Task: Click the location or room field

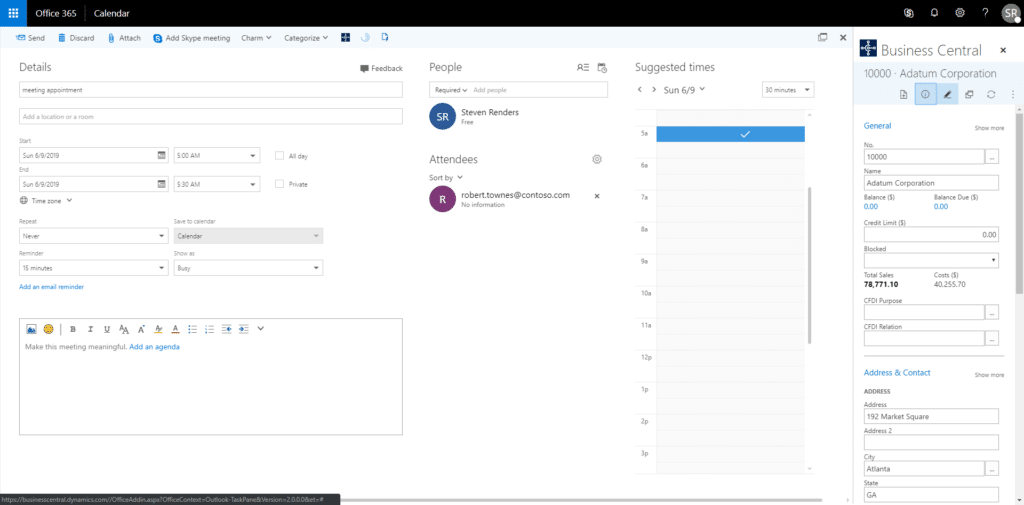Action: [x=211, y=116]
